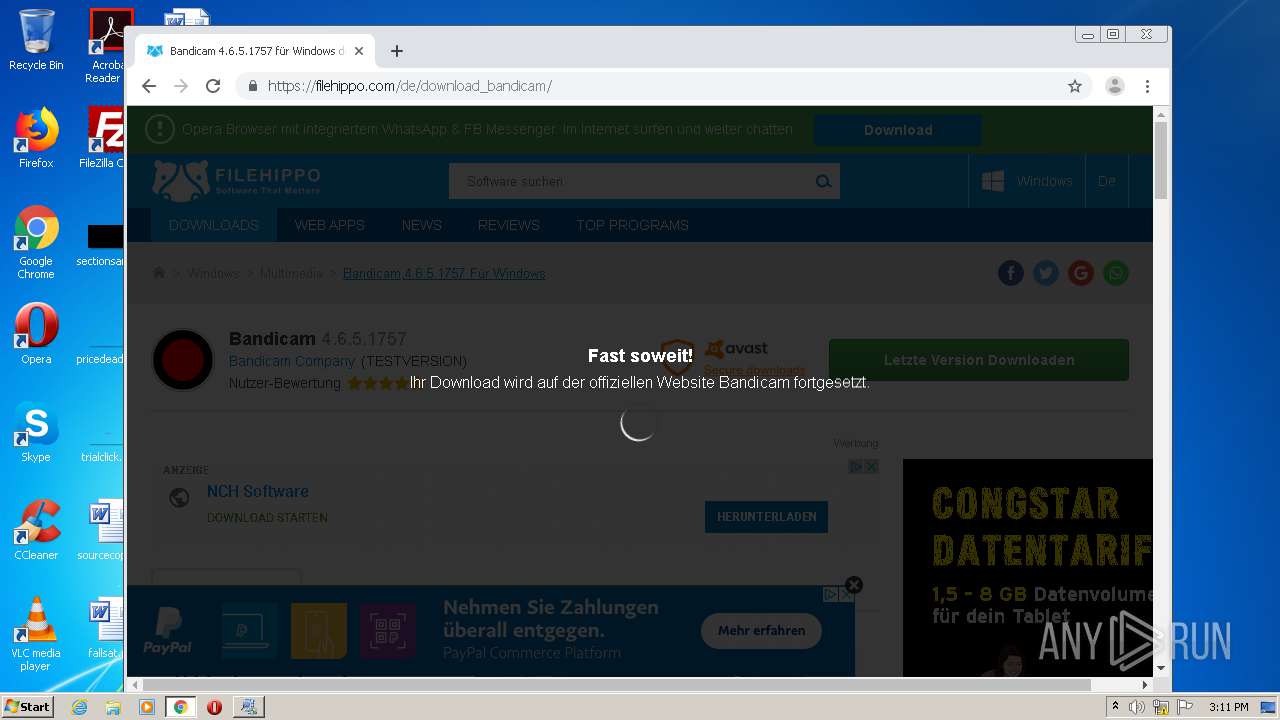Viewport: 1280px width, 720px height.
Task: Bookmark this page with the star icon
Action: click(1075, 86)
